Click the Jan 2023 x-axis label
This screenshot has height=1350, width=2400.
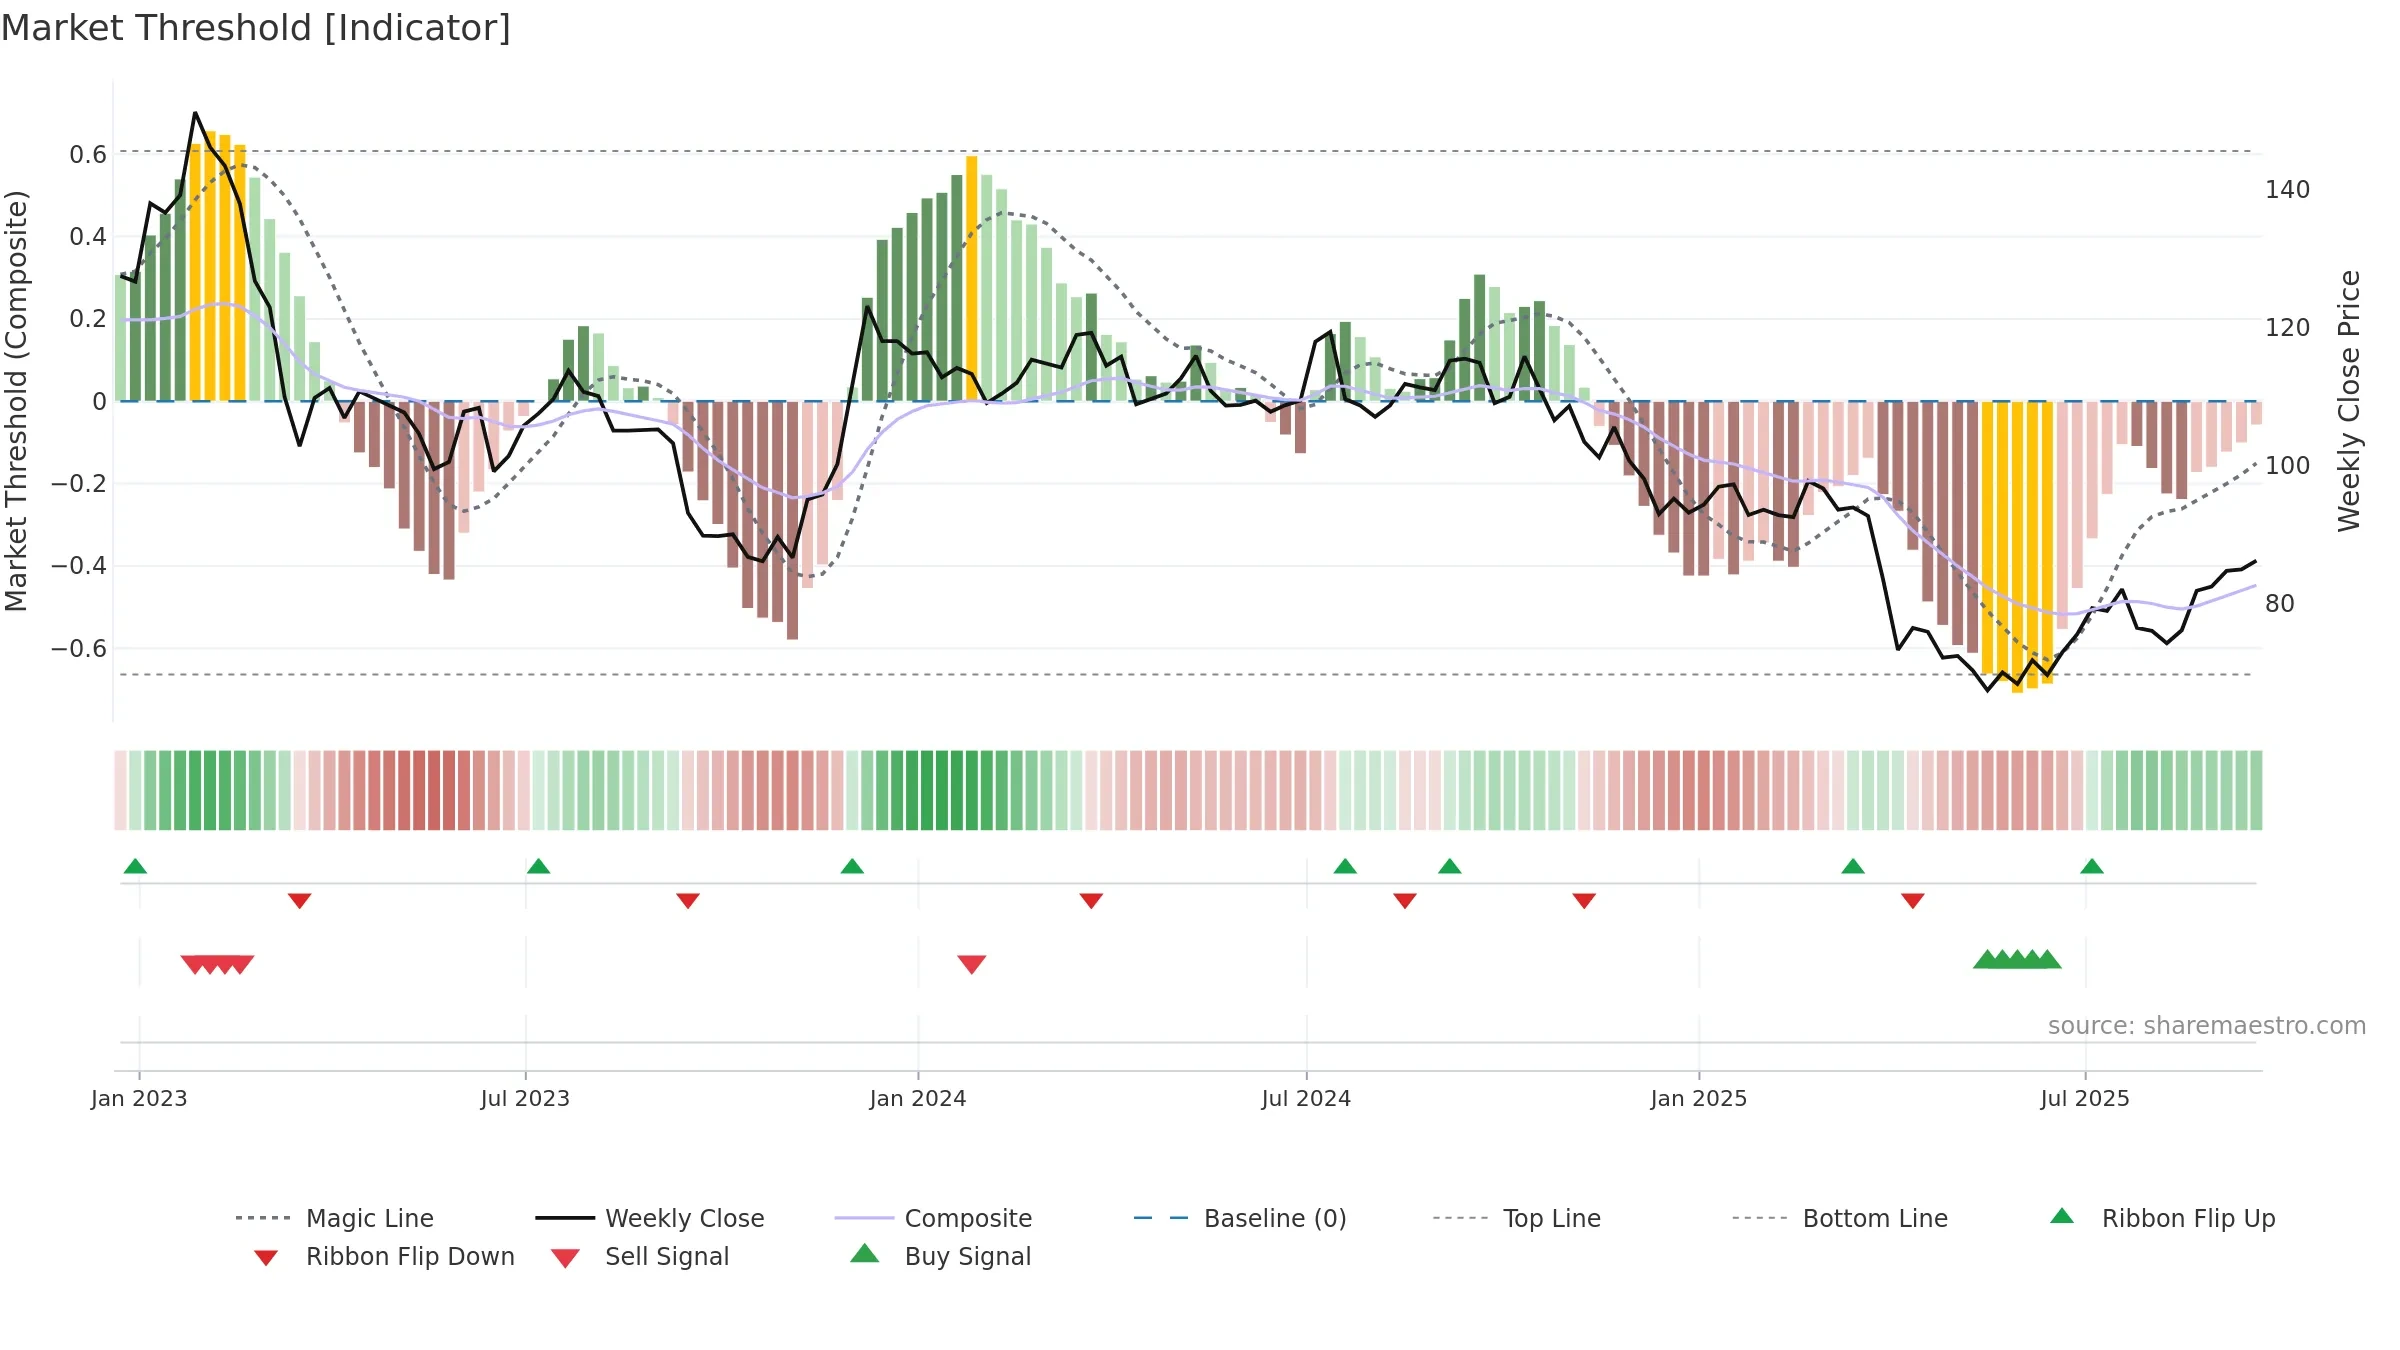click(139, 1099)
